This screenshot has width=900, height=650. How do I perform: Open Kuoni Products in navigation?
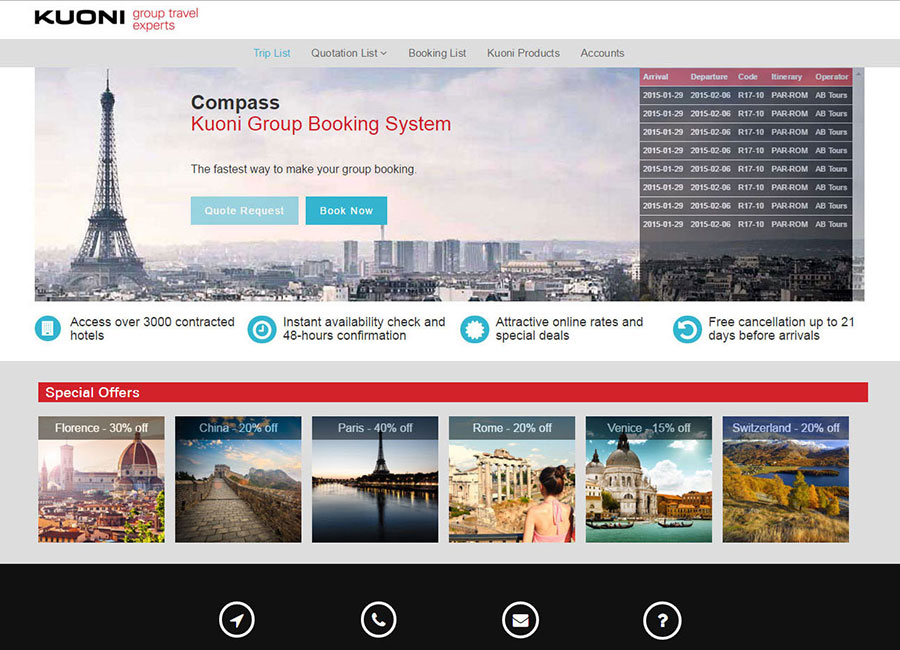coord(523,53)
